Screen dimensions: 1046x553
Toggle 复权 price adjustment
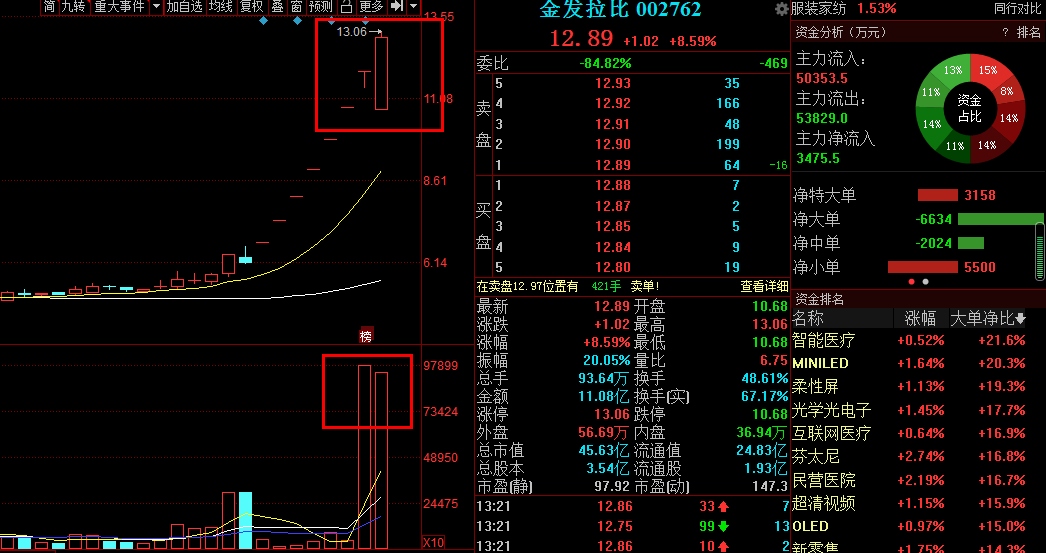252,7
